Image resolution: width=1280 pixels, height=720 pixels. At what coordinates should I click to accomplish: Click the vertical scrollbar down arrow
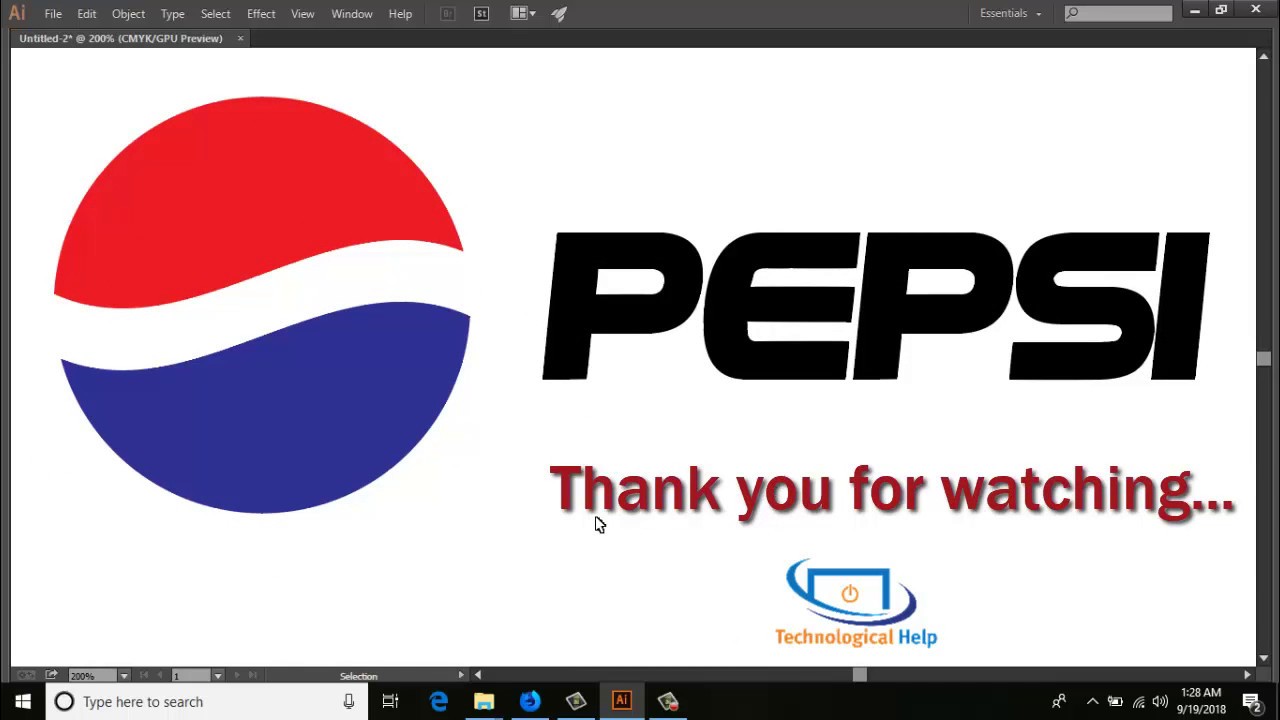pyautogui.click(x=1264, y=658)
